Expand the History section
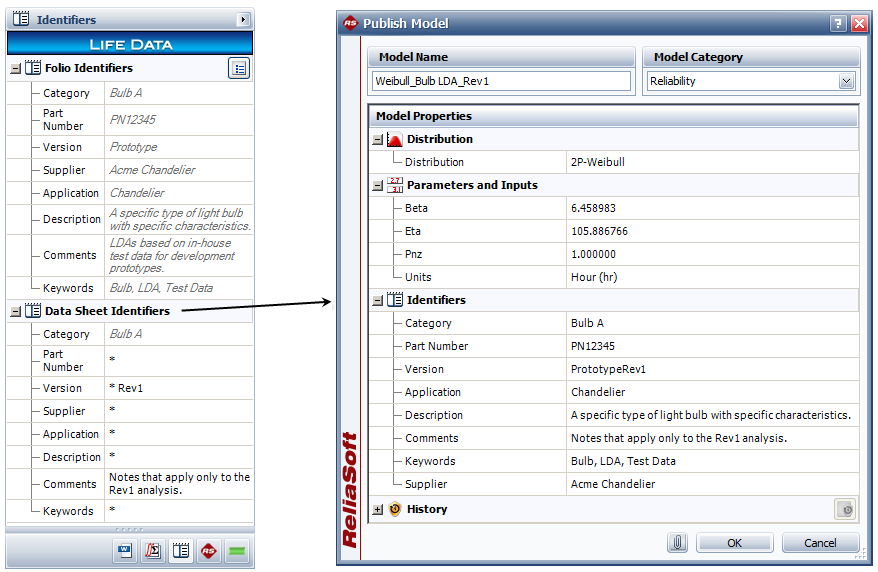Image resolution: width=878 pixels, height=572 pixels. pos(378,510)
